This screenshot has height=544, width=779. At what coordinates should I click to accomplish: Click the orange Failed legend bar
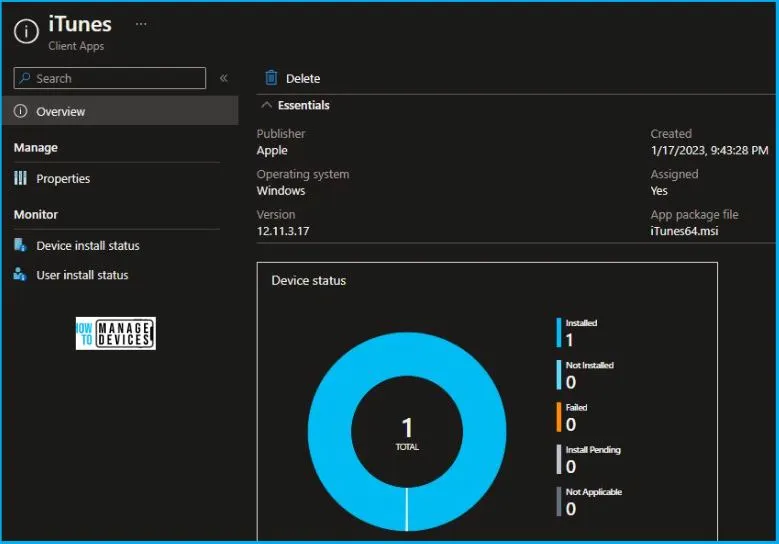[559, 417]
